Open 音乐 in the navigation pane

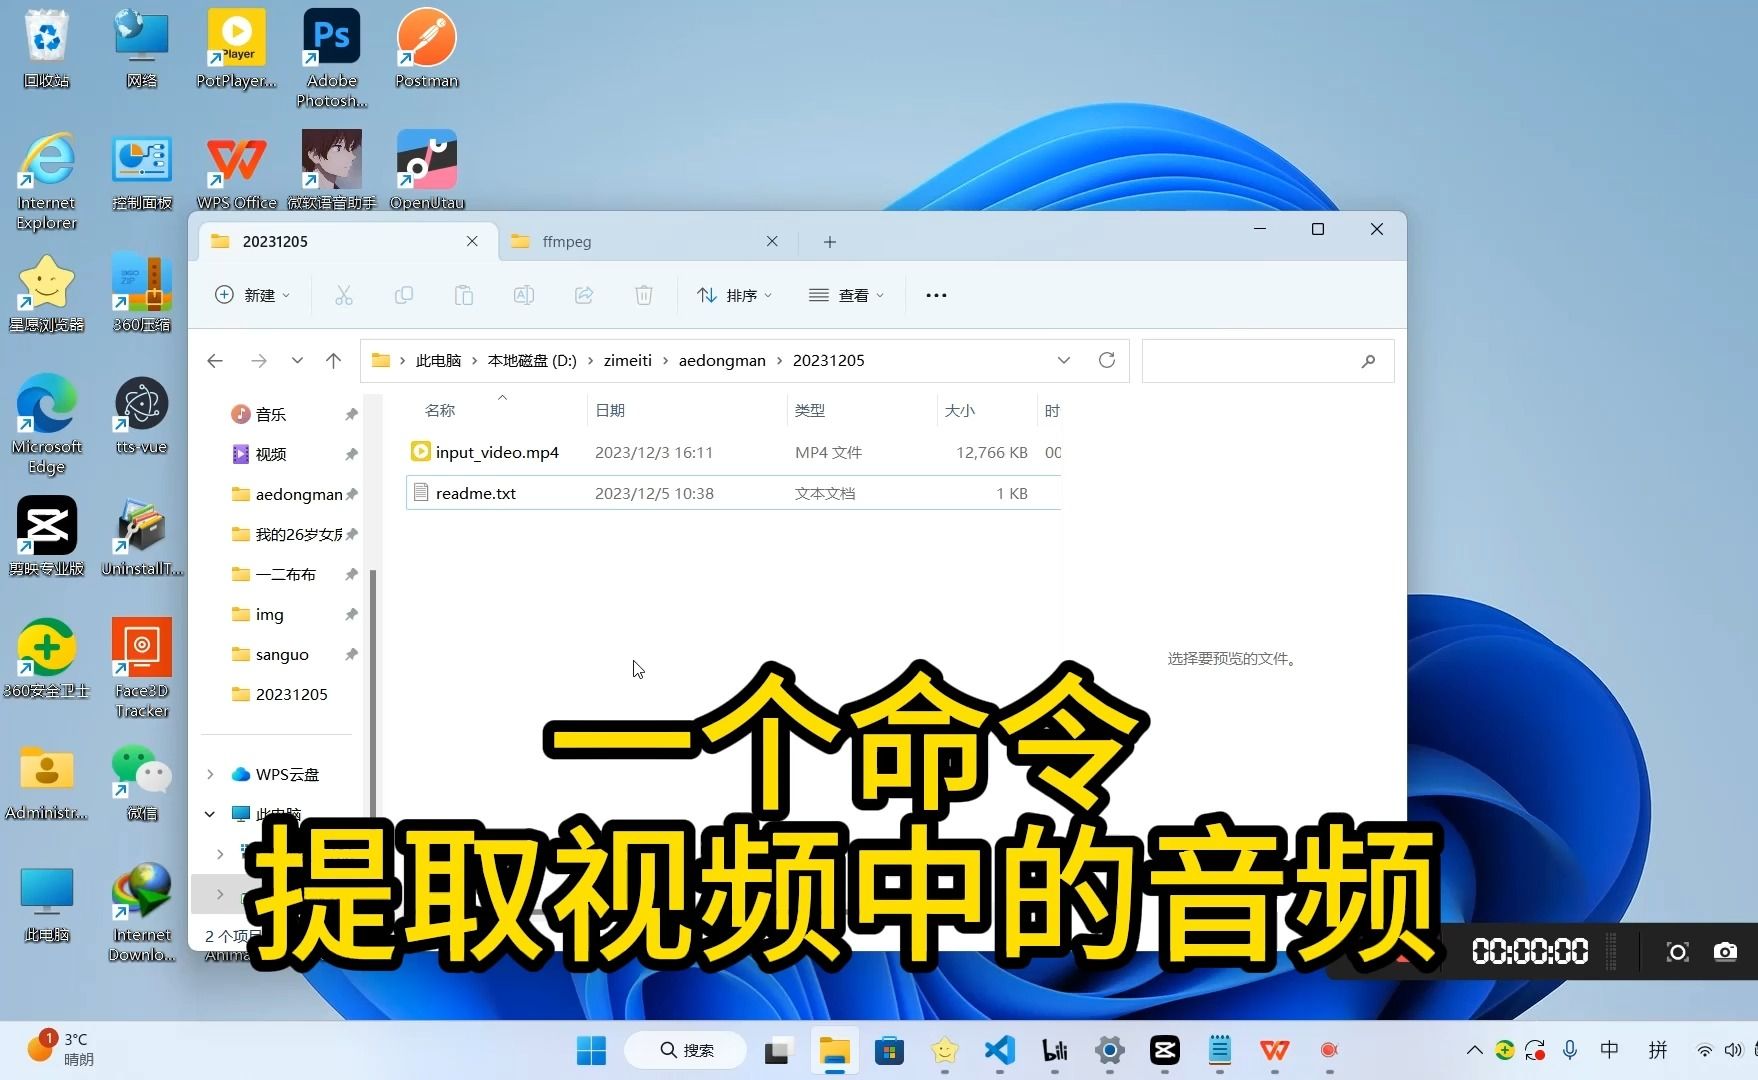click(x=271, y=414)
